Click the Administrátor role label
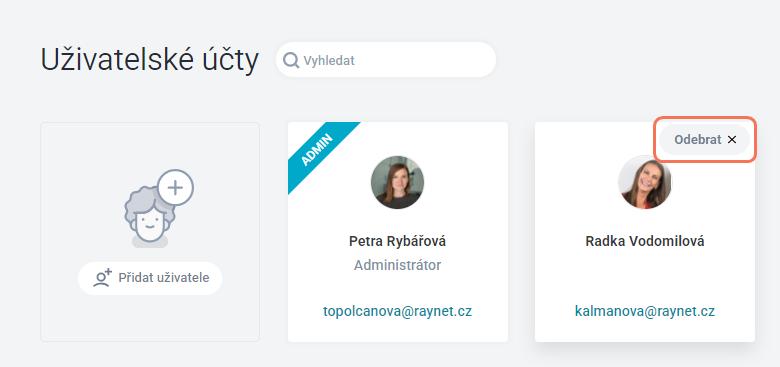 [x=397, y=265]
